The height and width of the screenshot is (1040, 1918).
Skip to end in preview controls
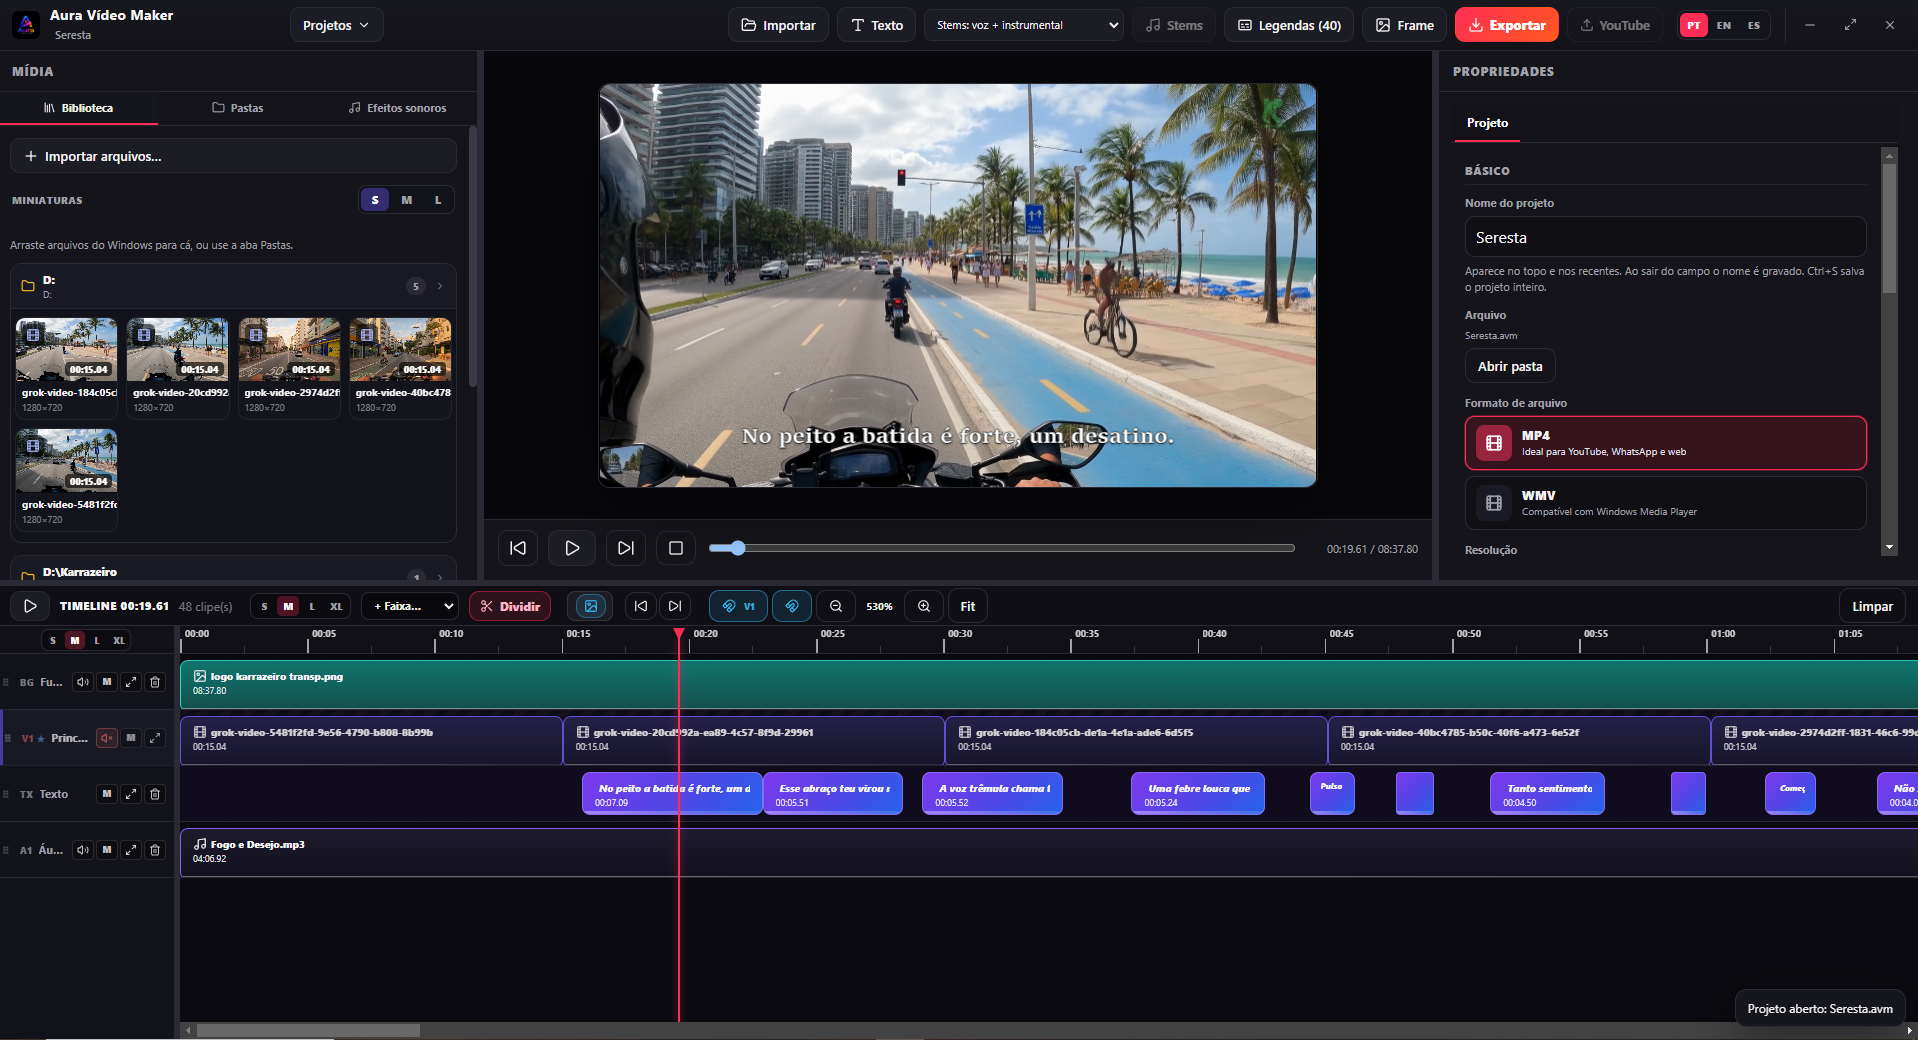click(x=626, y=548)
